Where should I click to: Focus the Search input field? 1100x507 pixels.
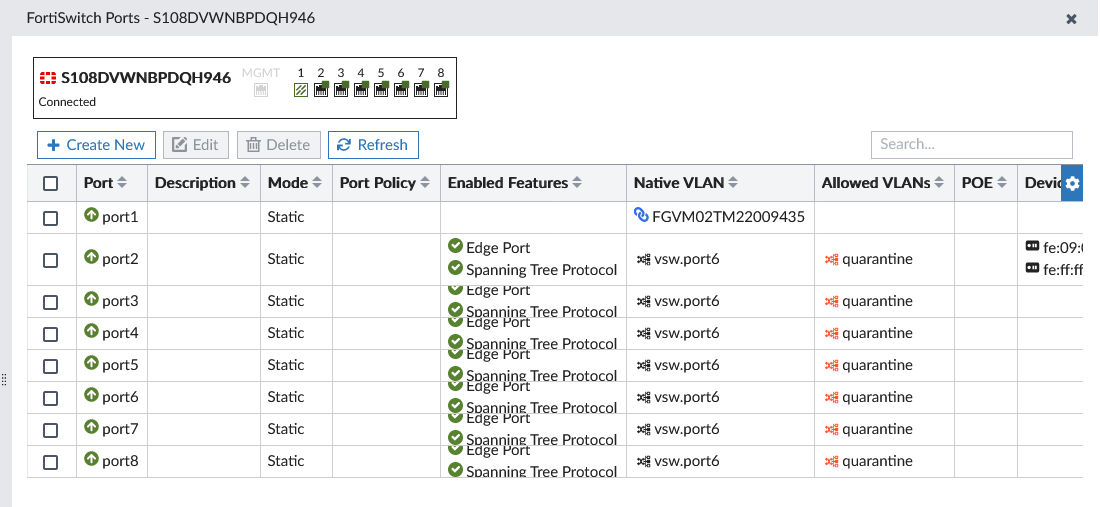pyautogui.click(x=971, y=145)
